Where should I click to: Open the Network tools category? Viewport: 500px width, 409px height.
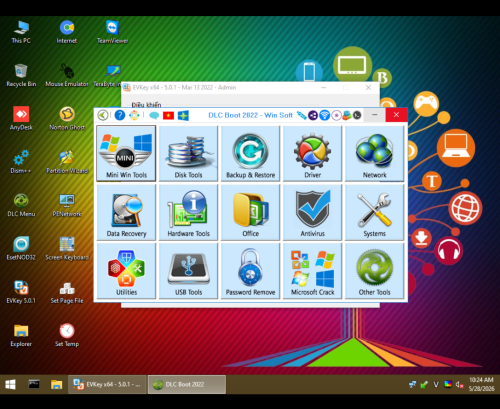(x=374, y=153)
